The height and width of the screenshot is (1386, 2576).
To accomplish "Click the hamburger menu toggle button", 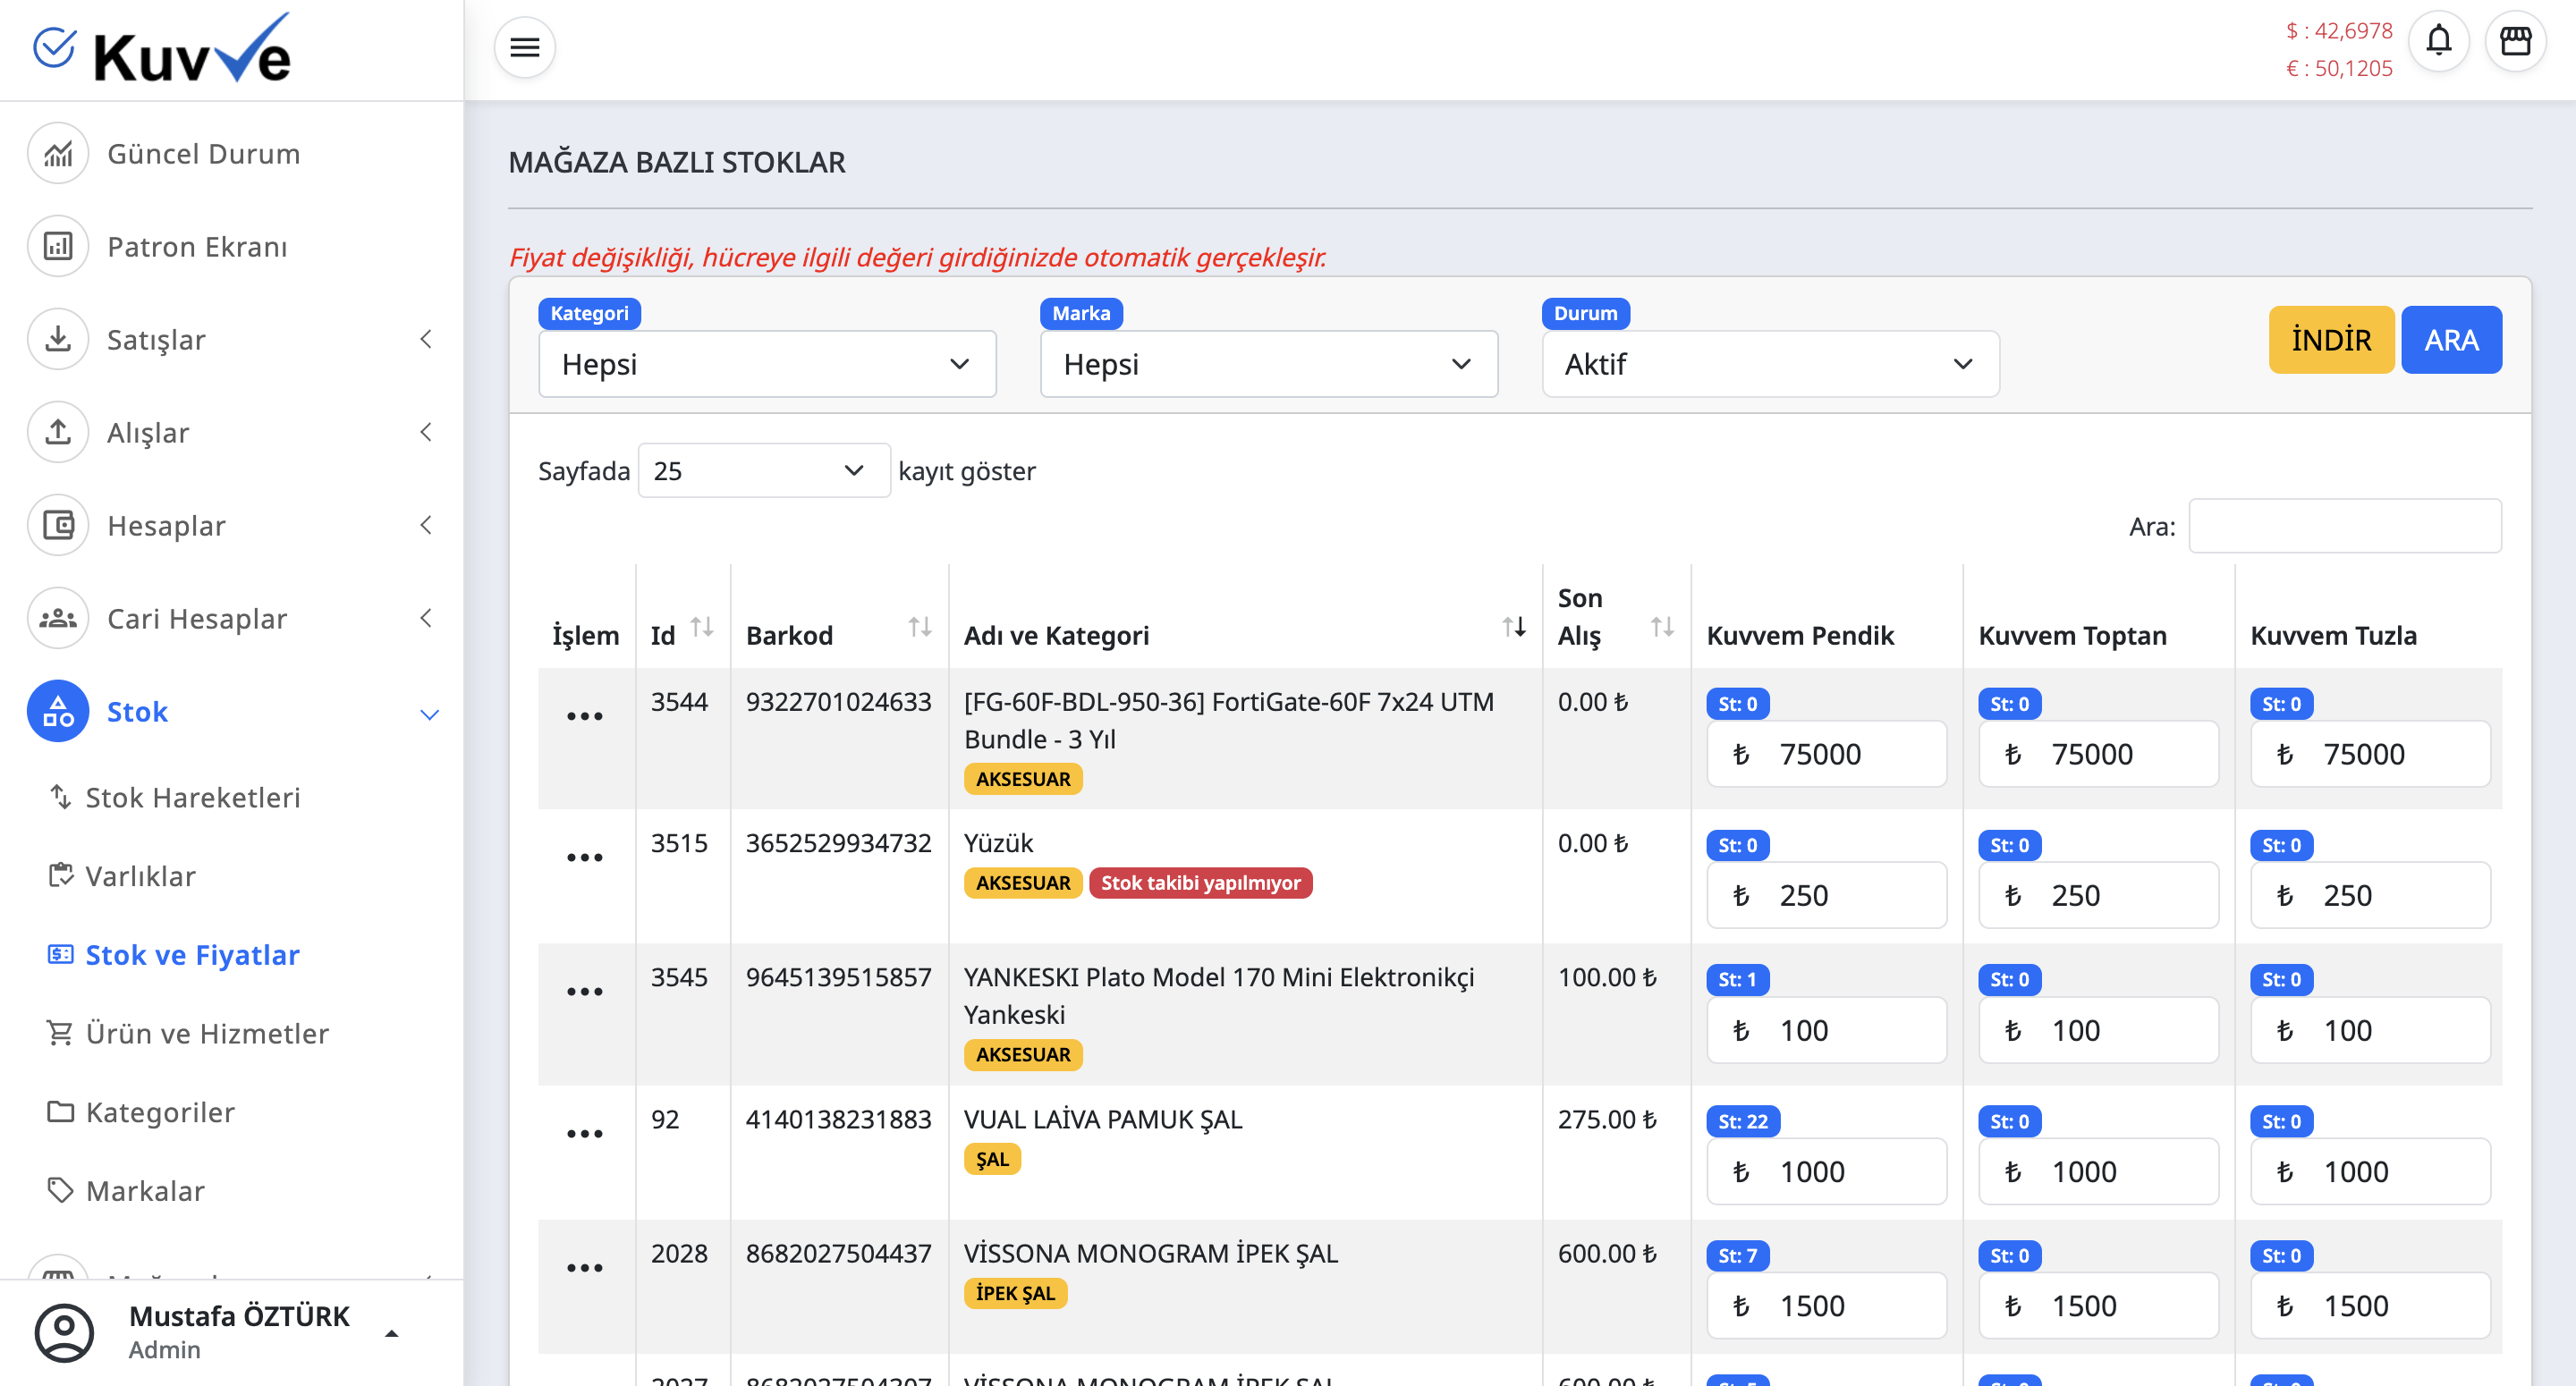I will (x=524, y=47).
